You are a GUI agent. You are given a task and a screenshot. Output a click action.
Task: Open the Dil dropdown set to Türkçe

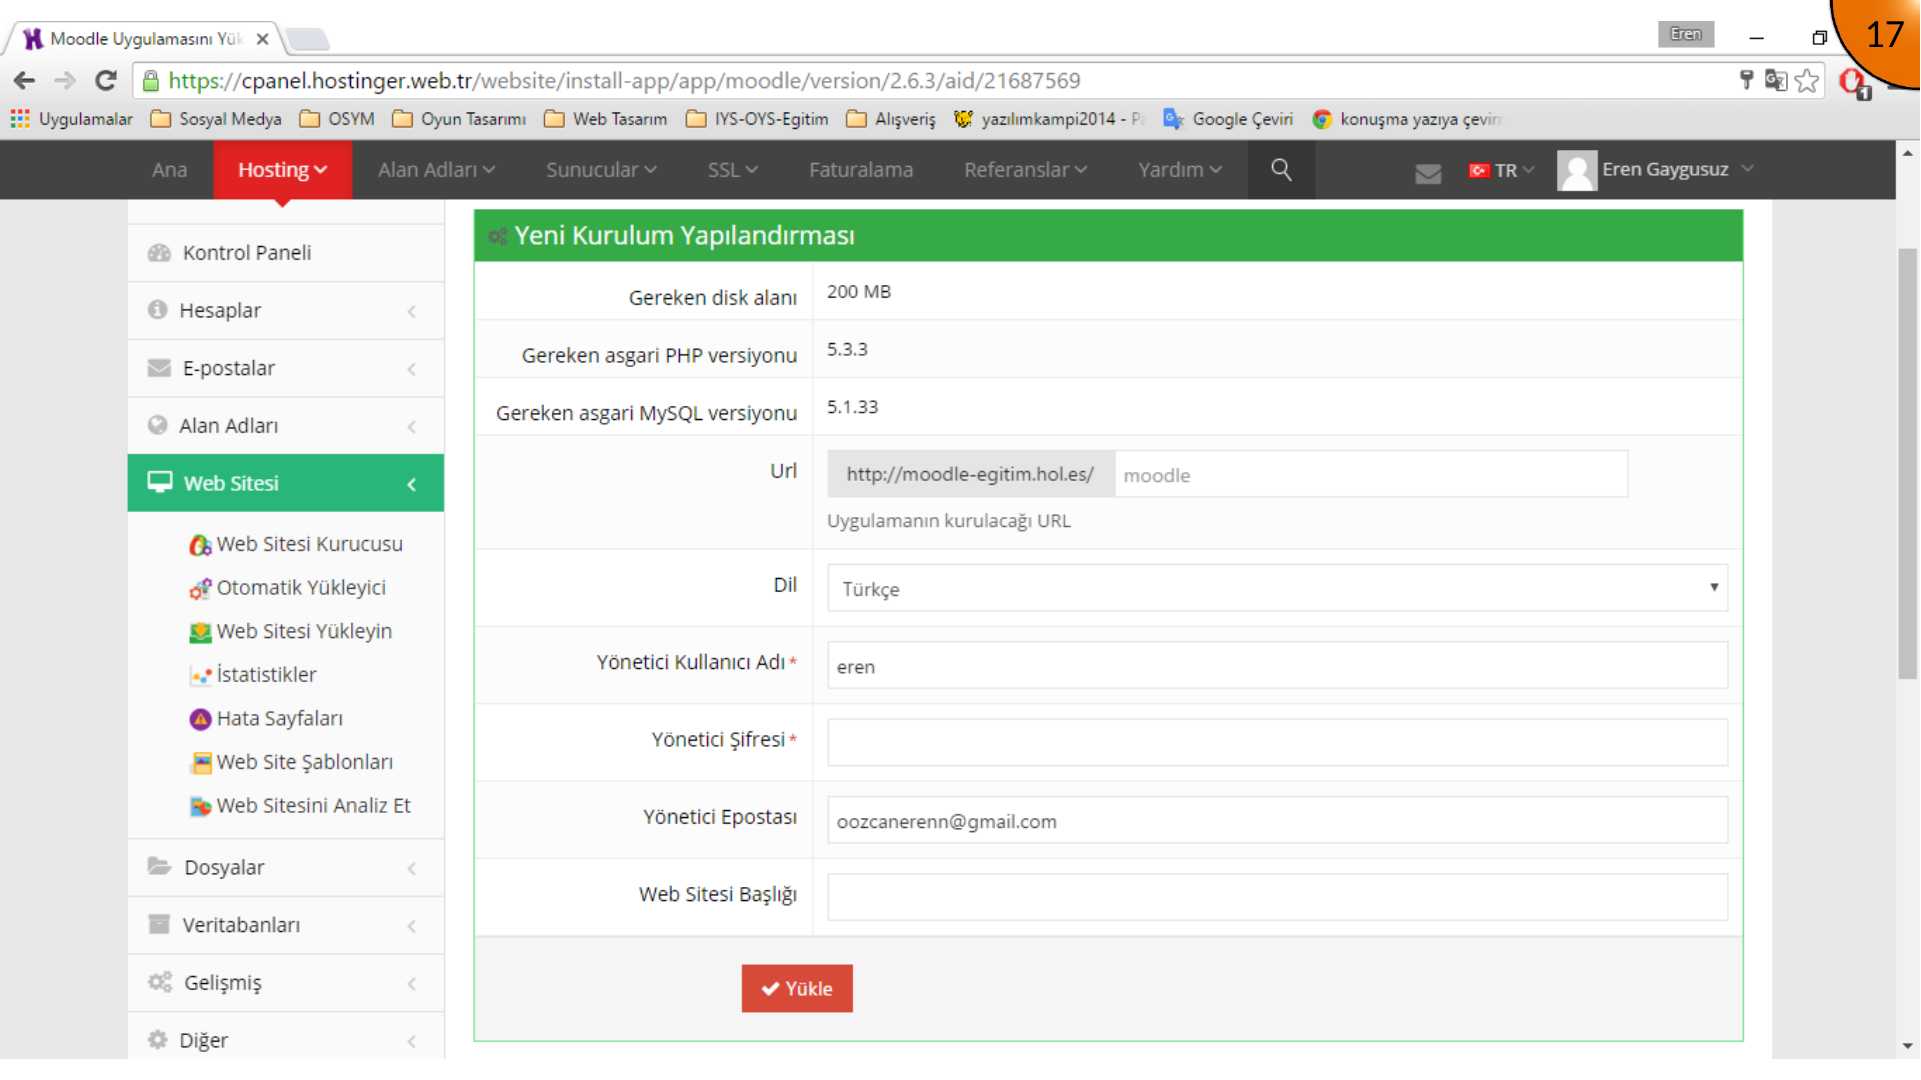1277,588
